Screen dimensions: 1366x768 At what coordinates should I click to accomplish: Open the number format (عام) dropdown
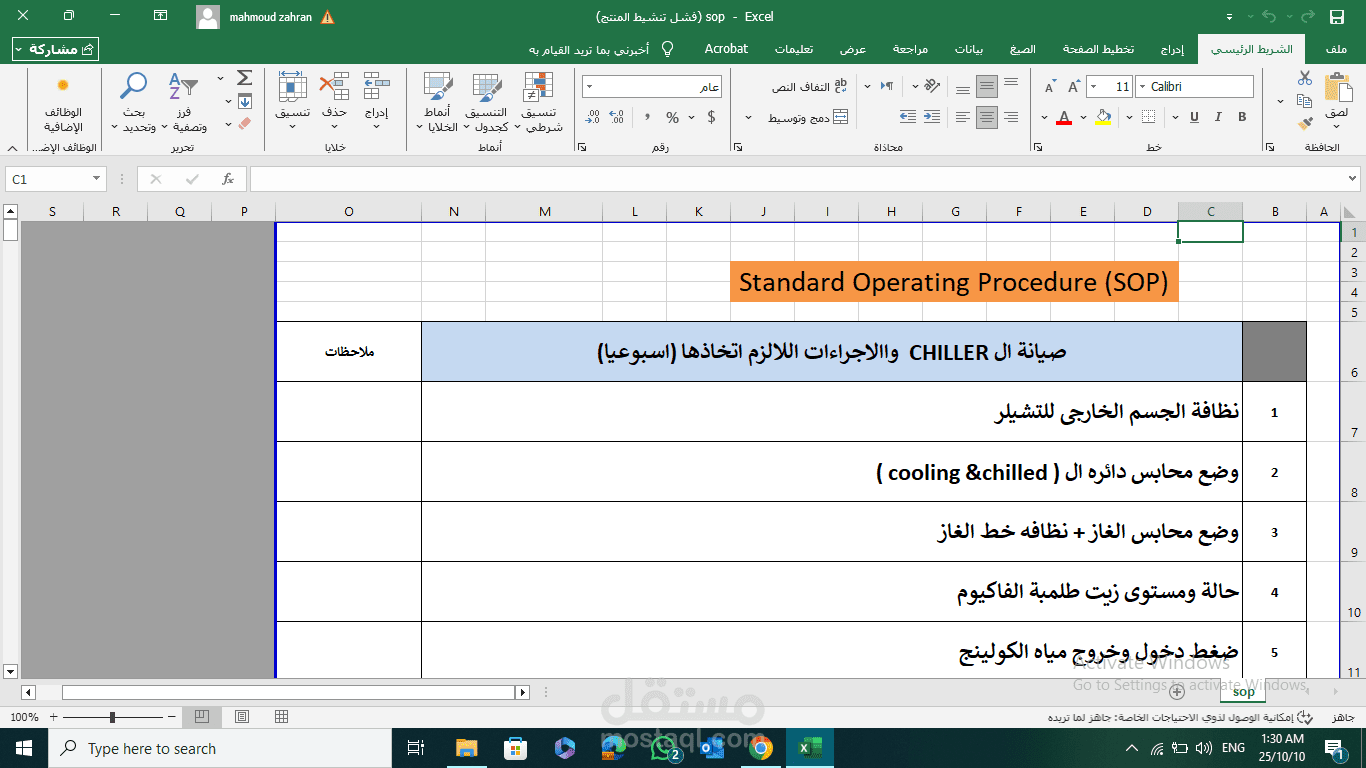591,87
